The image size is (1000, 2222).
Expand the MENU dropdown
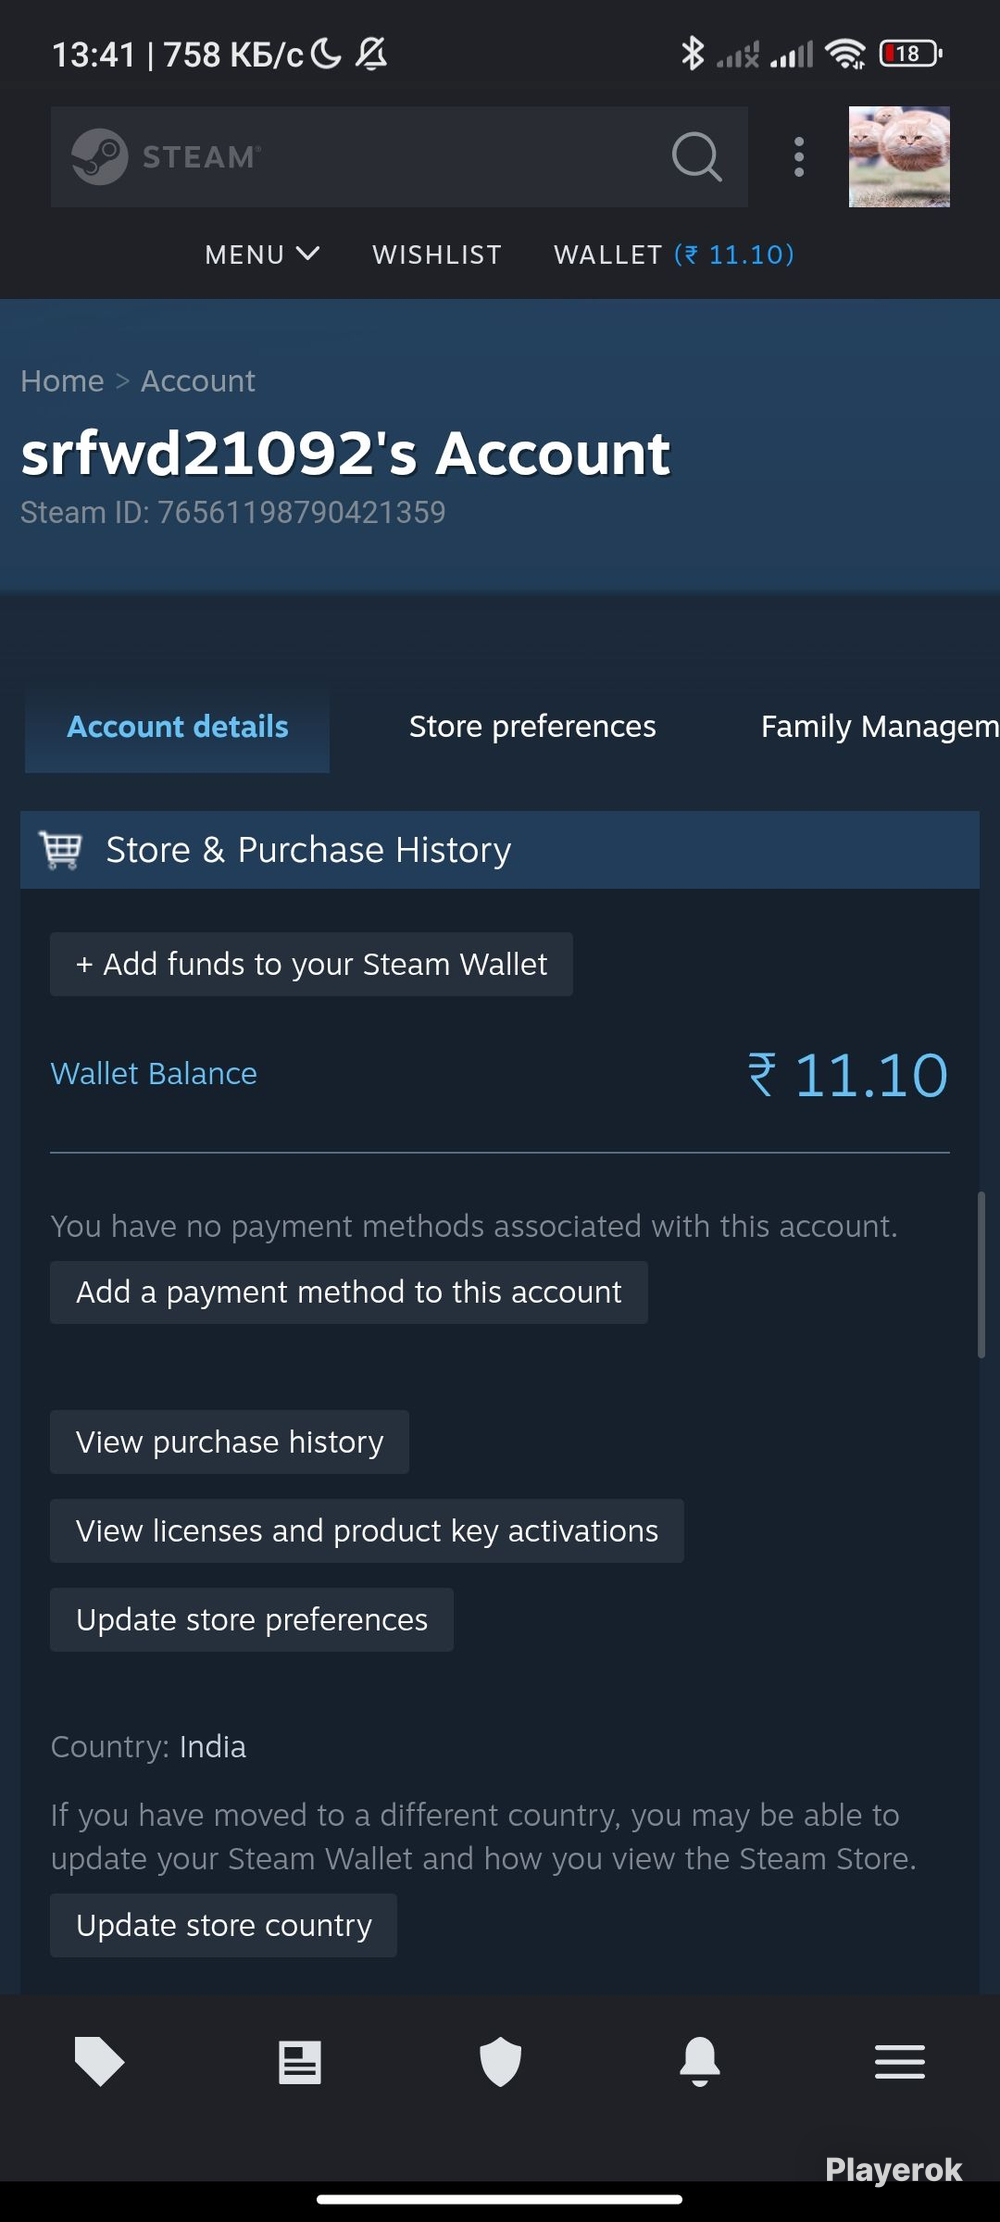262,255
